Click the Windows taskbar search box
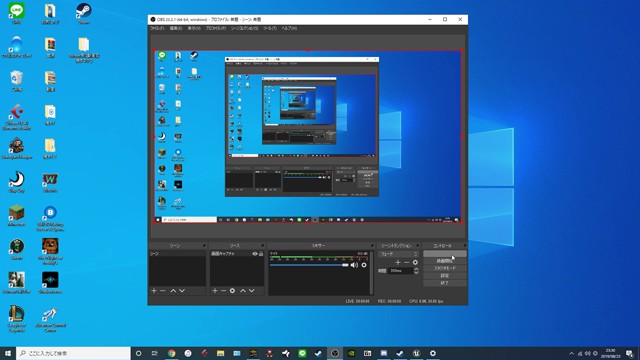 point(73,353)
